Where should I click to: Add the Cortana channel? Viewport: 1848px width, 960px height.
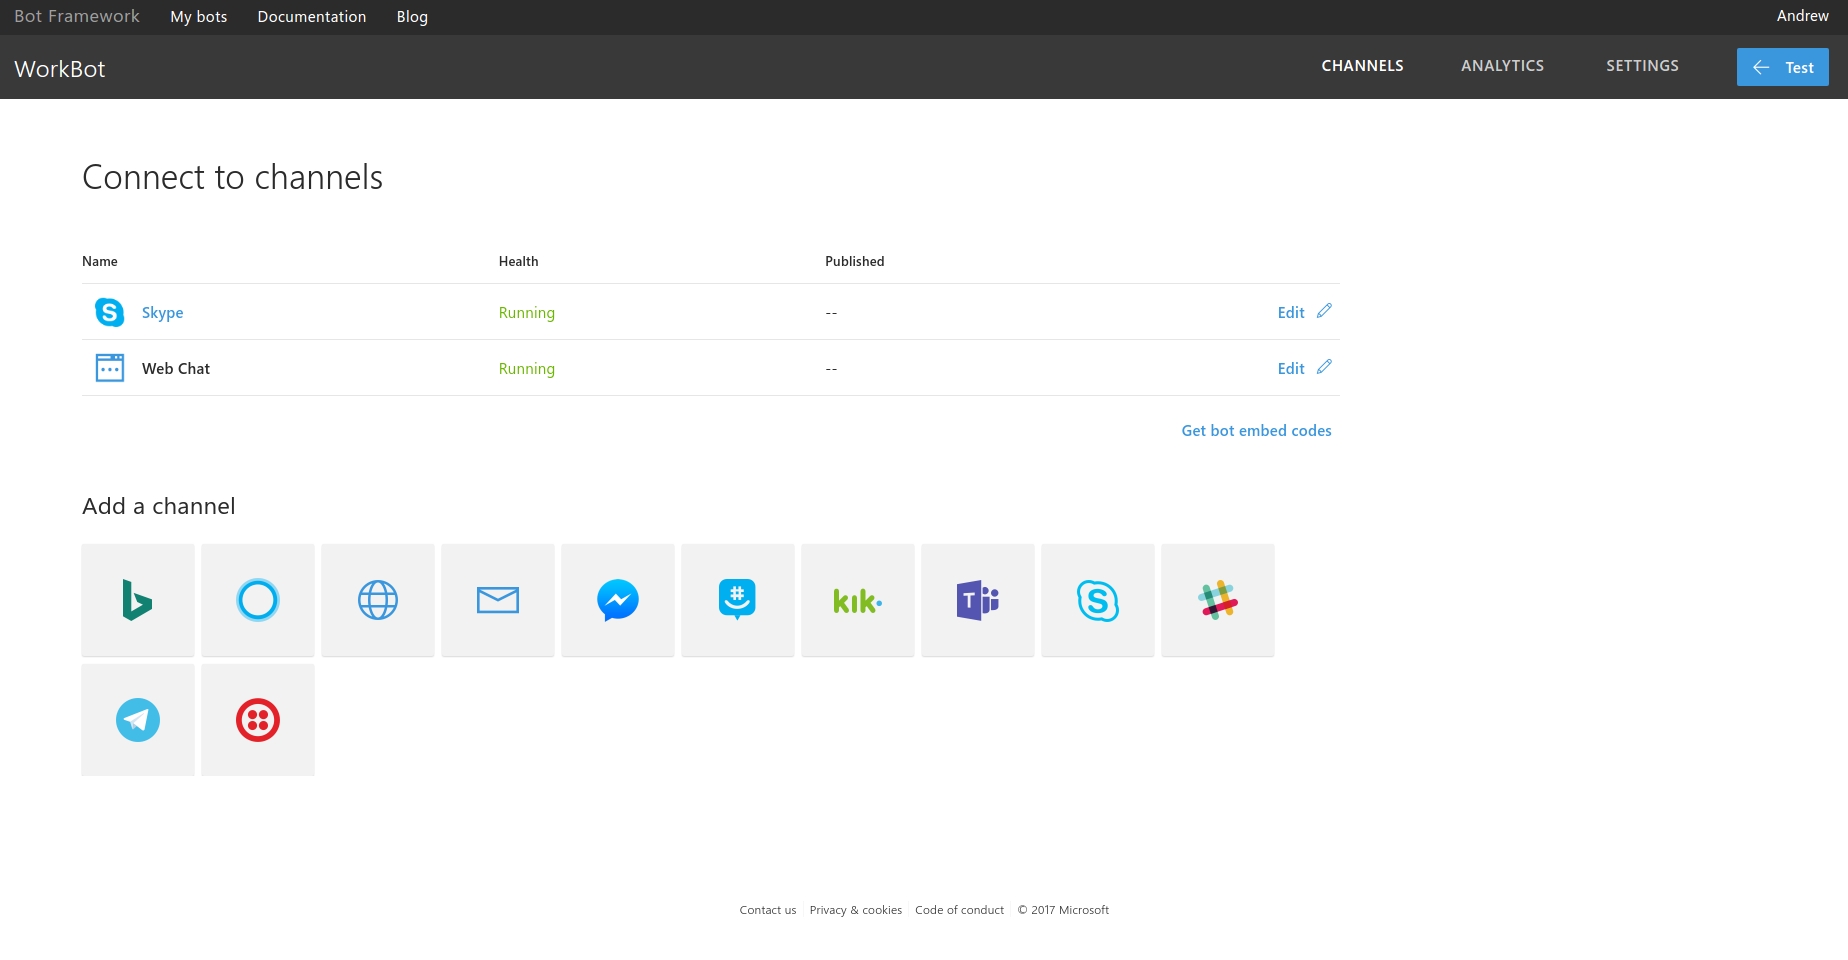point(258,600)
